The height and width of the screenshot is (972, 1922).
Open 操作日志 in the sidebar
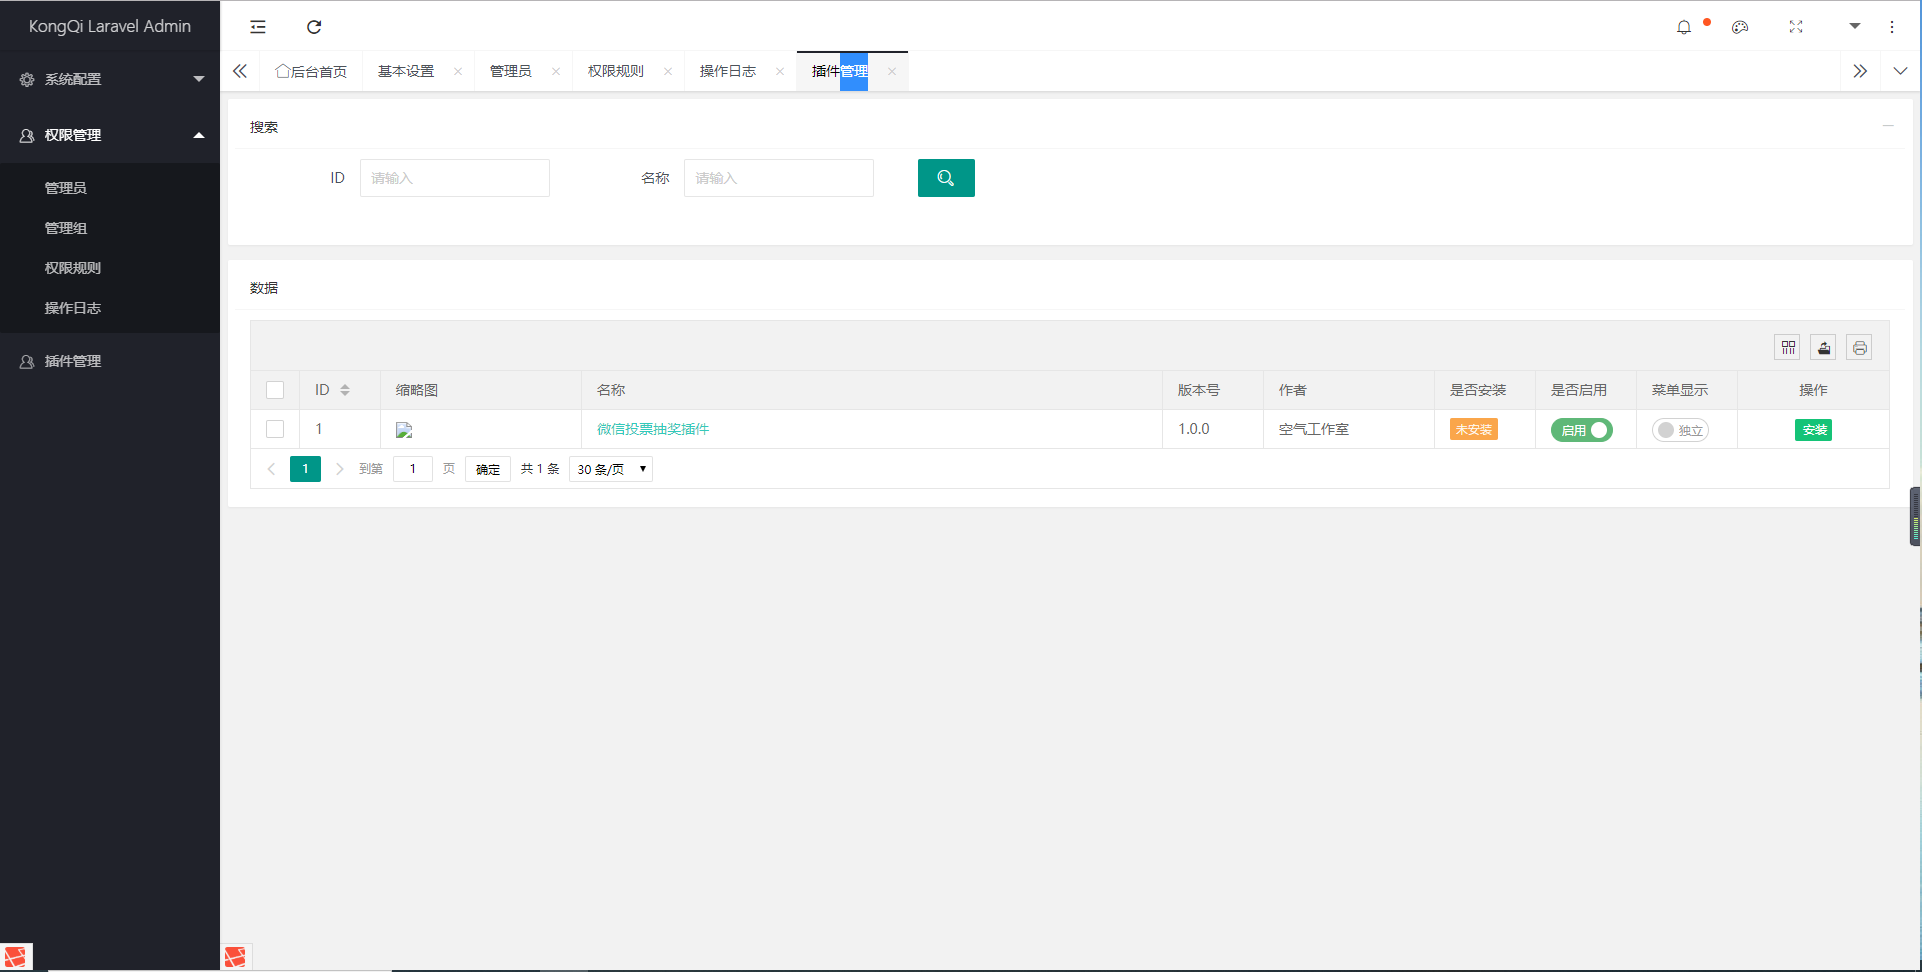73,308
